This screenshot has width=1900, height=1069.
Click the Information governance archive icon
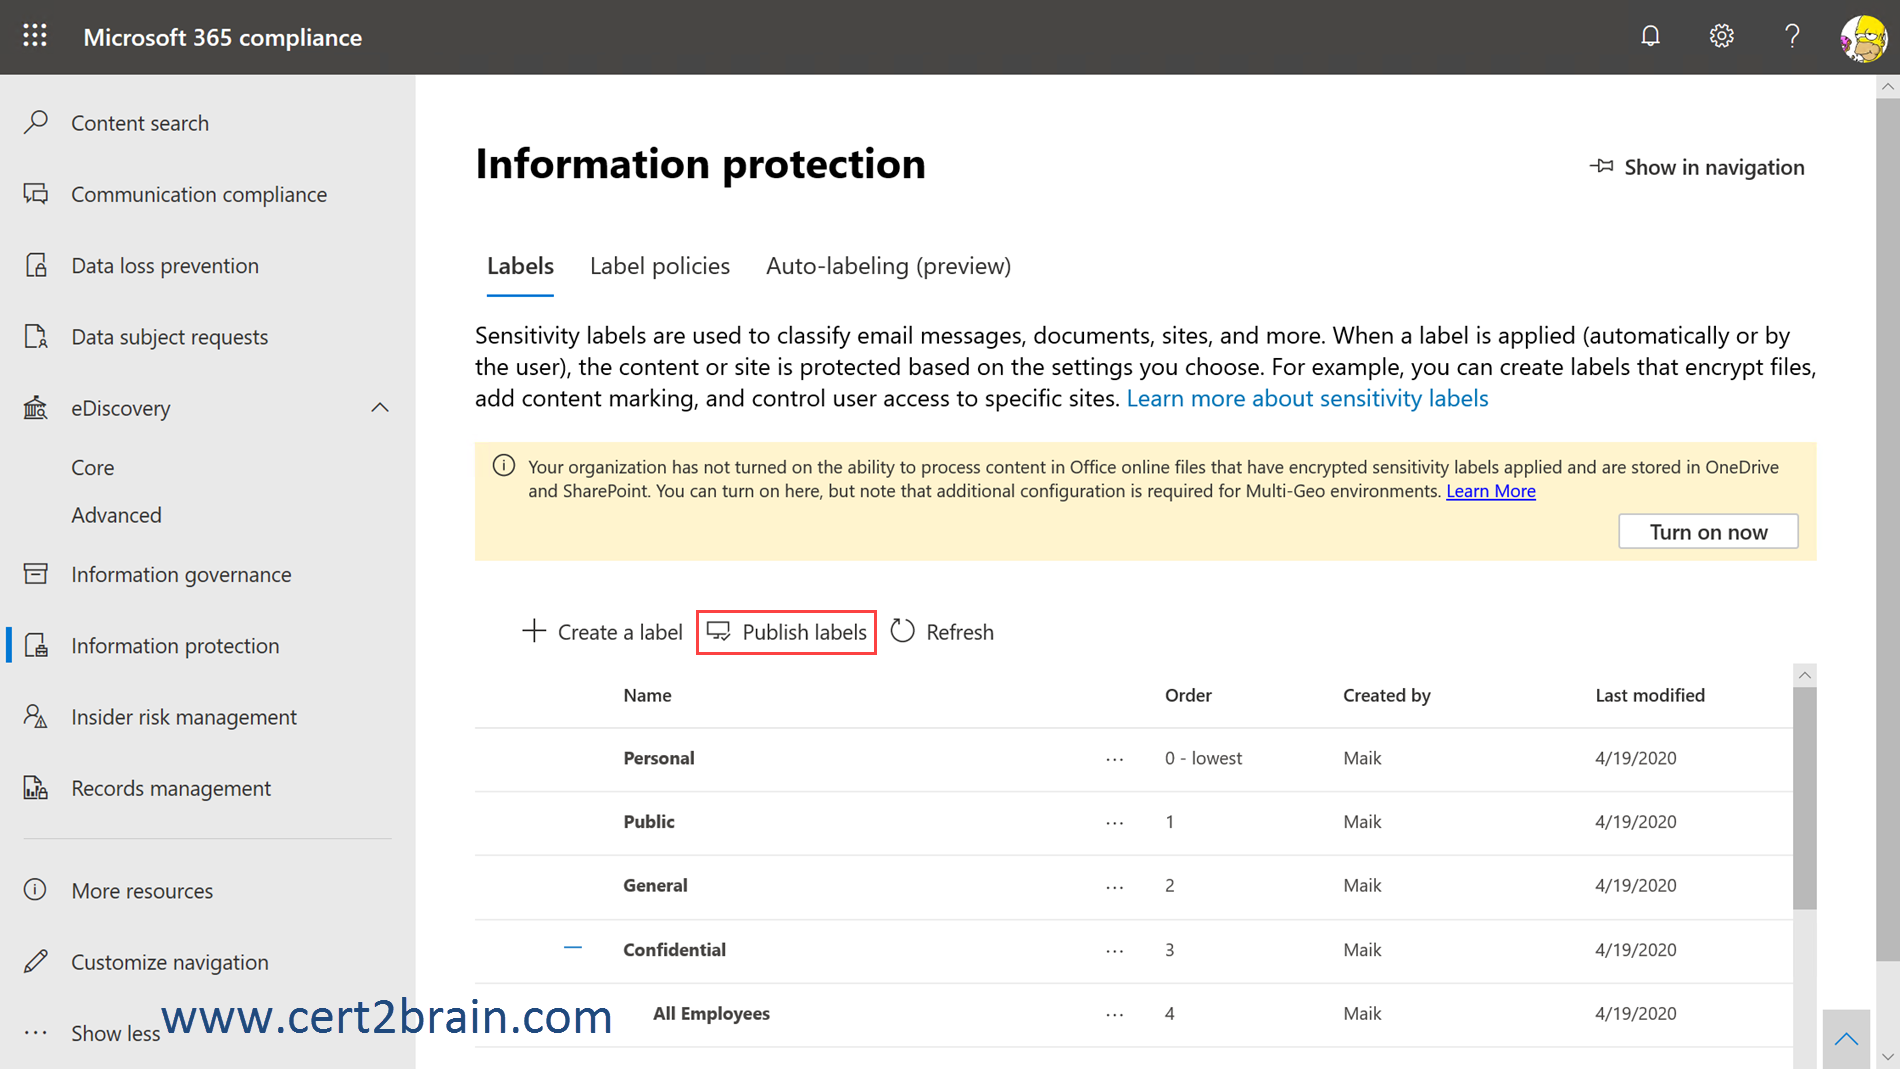tap(36, 574)
